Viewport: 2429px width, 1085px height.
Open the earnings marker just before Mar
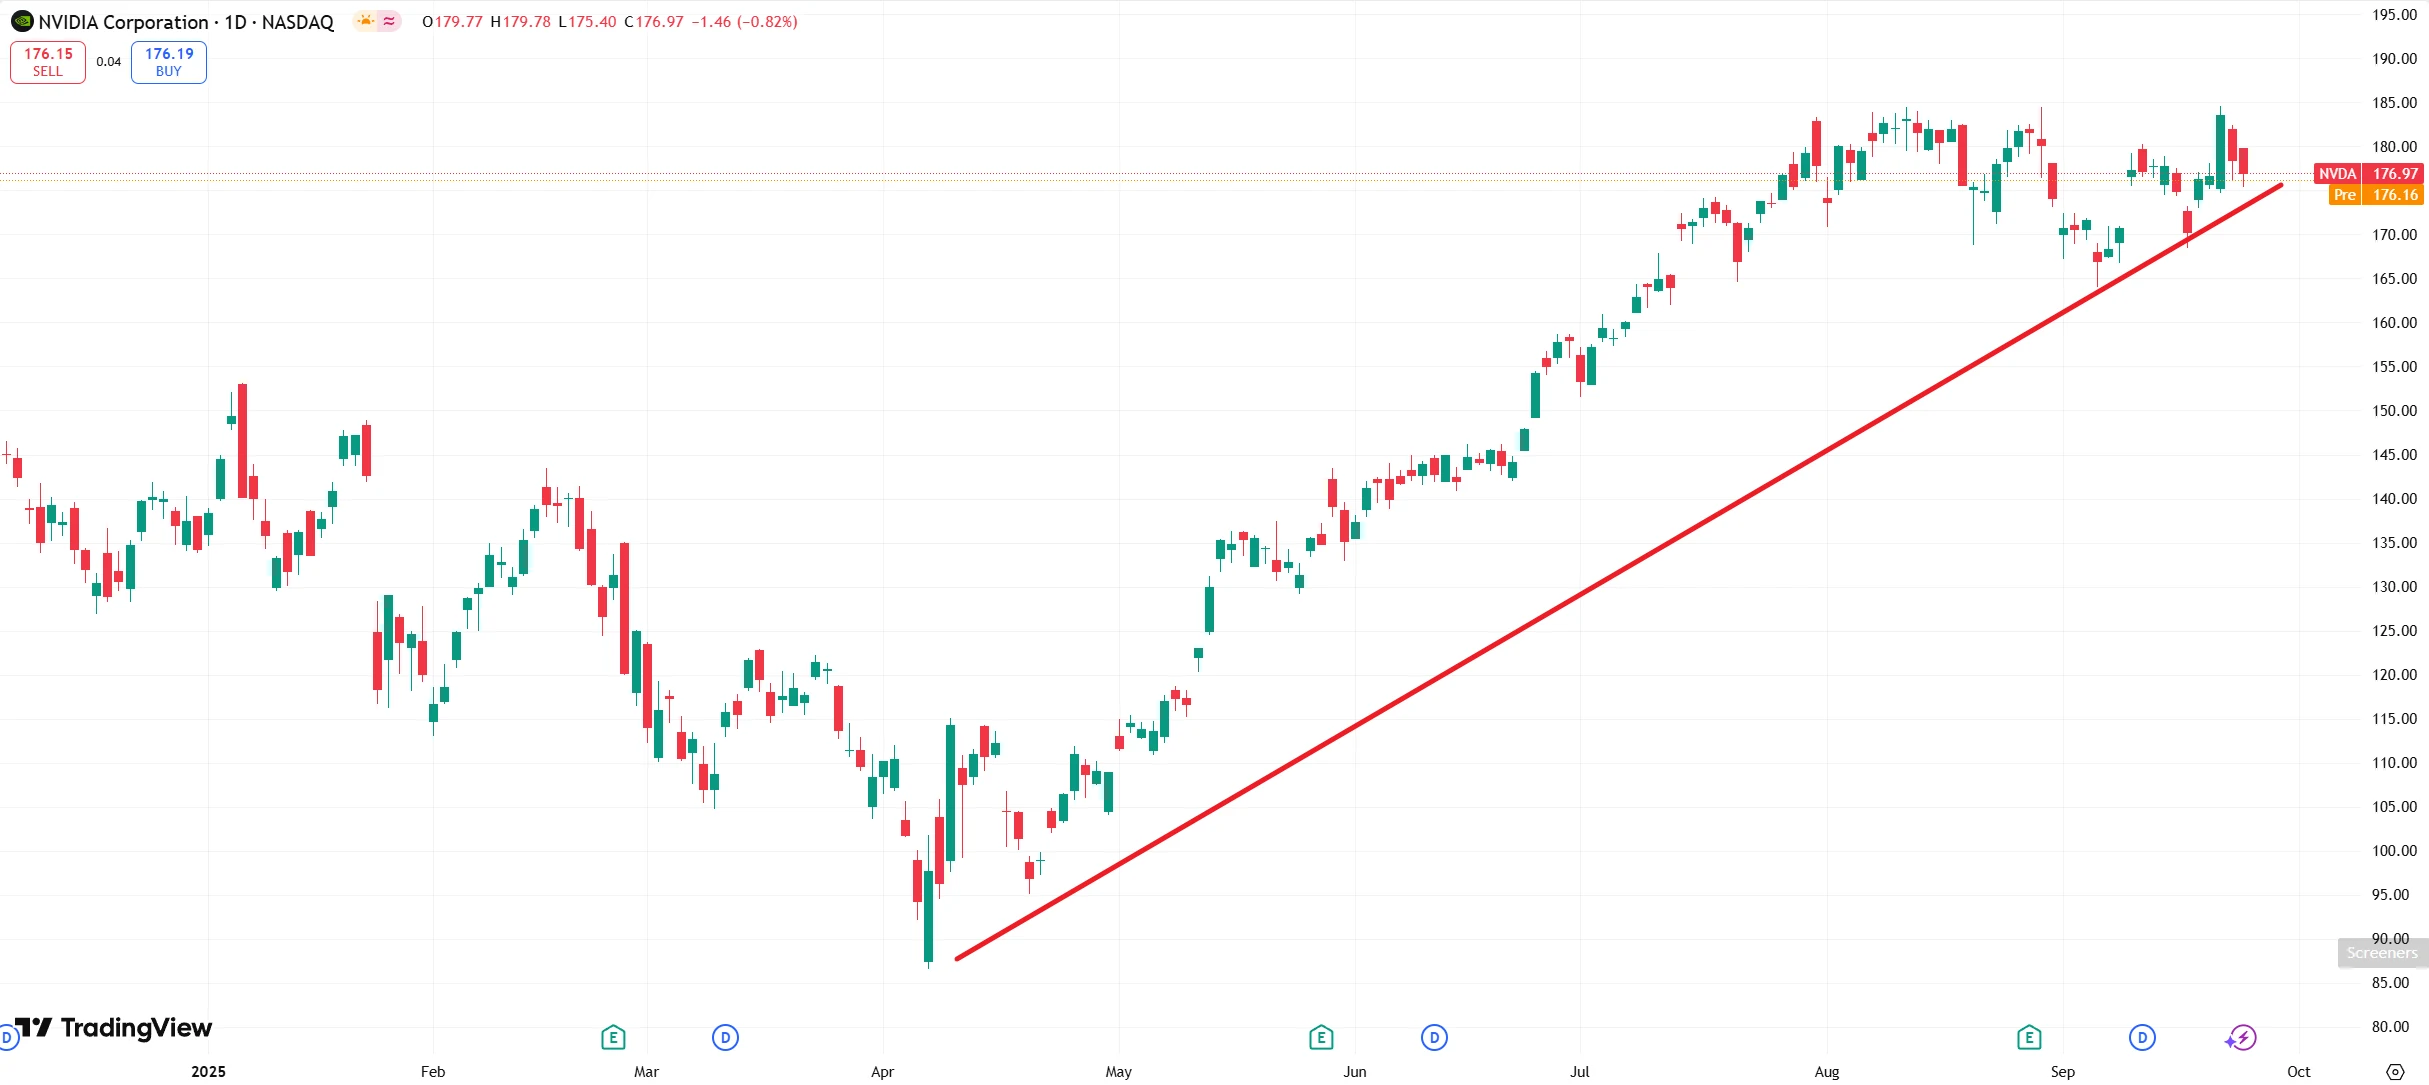pyautogui.click(x=613, y=1038)
